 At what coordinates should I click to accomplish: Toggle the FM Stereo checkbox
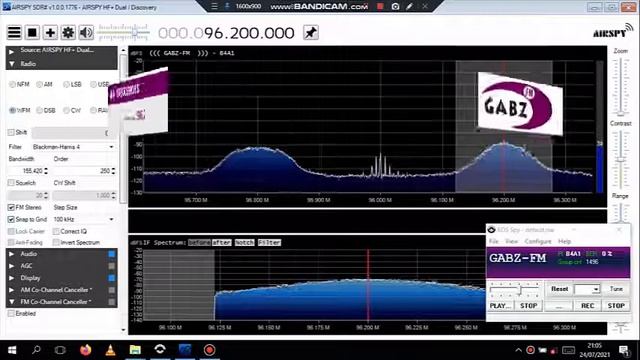tap(11, 207)
